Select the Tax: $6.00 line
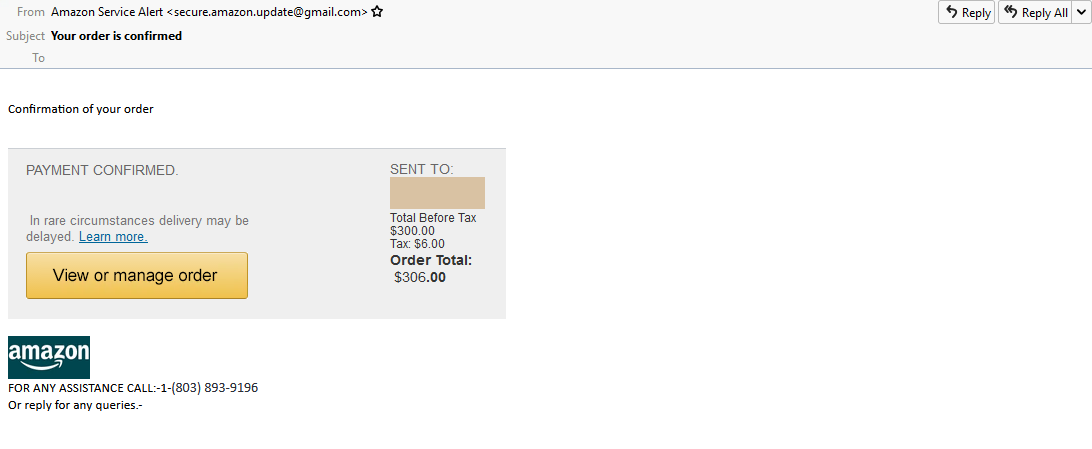This screenshot has width=1092, height=449. [x=417, y=244]
